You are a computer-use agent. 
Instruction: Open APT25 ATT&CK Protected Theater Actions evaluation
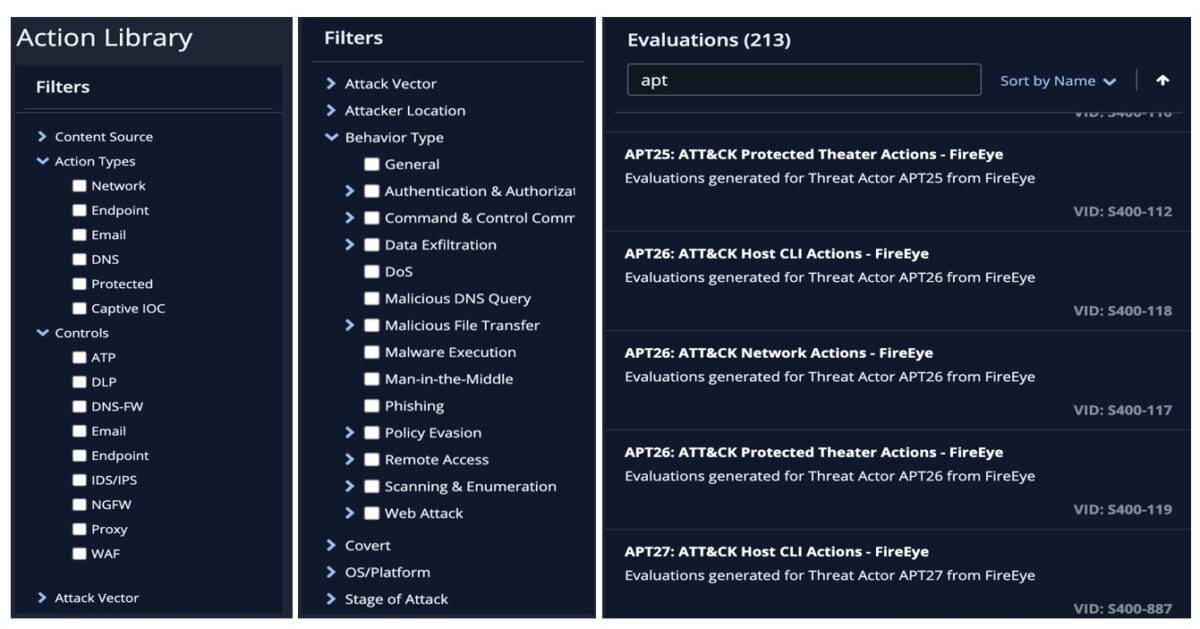pos(813,155)
